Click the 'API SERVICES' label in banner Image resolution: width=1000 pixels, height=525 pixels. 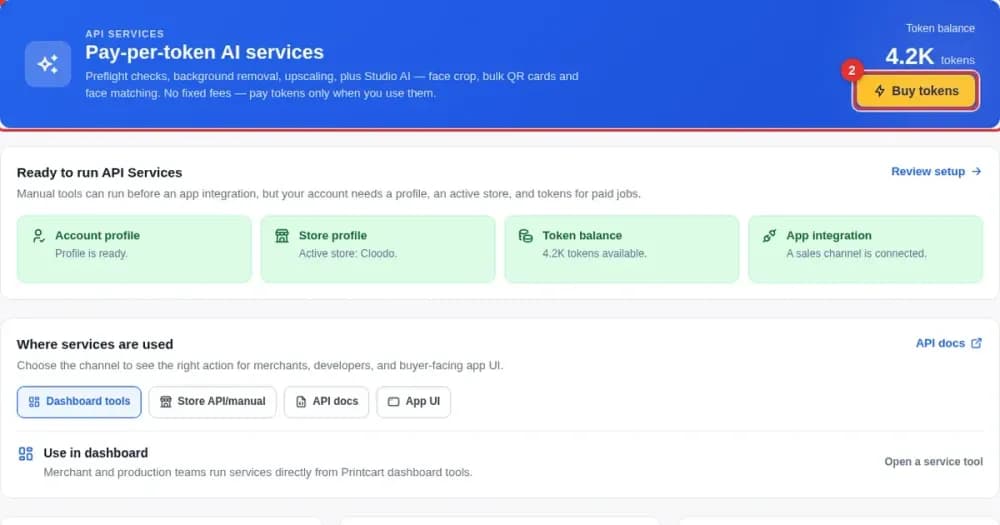(124, 34)
